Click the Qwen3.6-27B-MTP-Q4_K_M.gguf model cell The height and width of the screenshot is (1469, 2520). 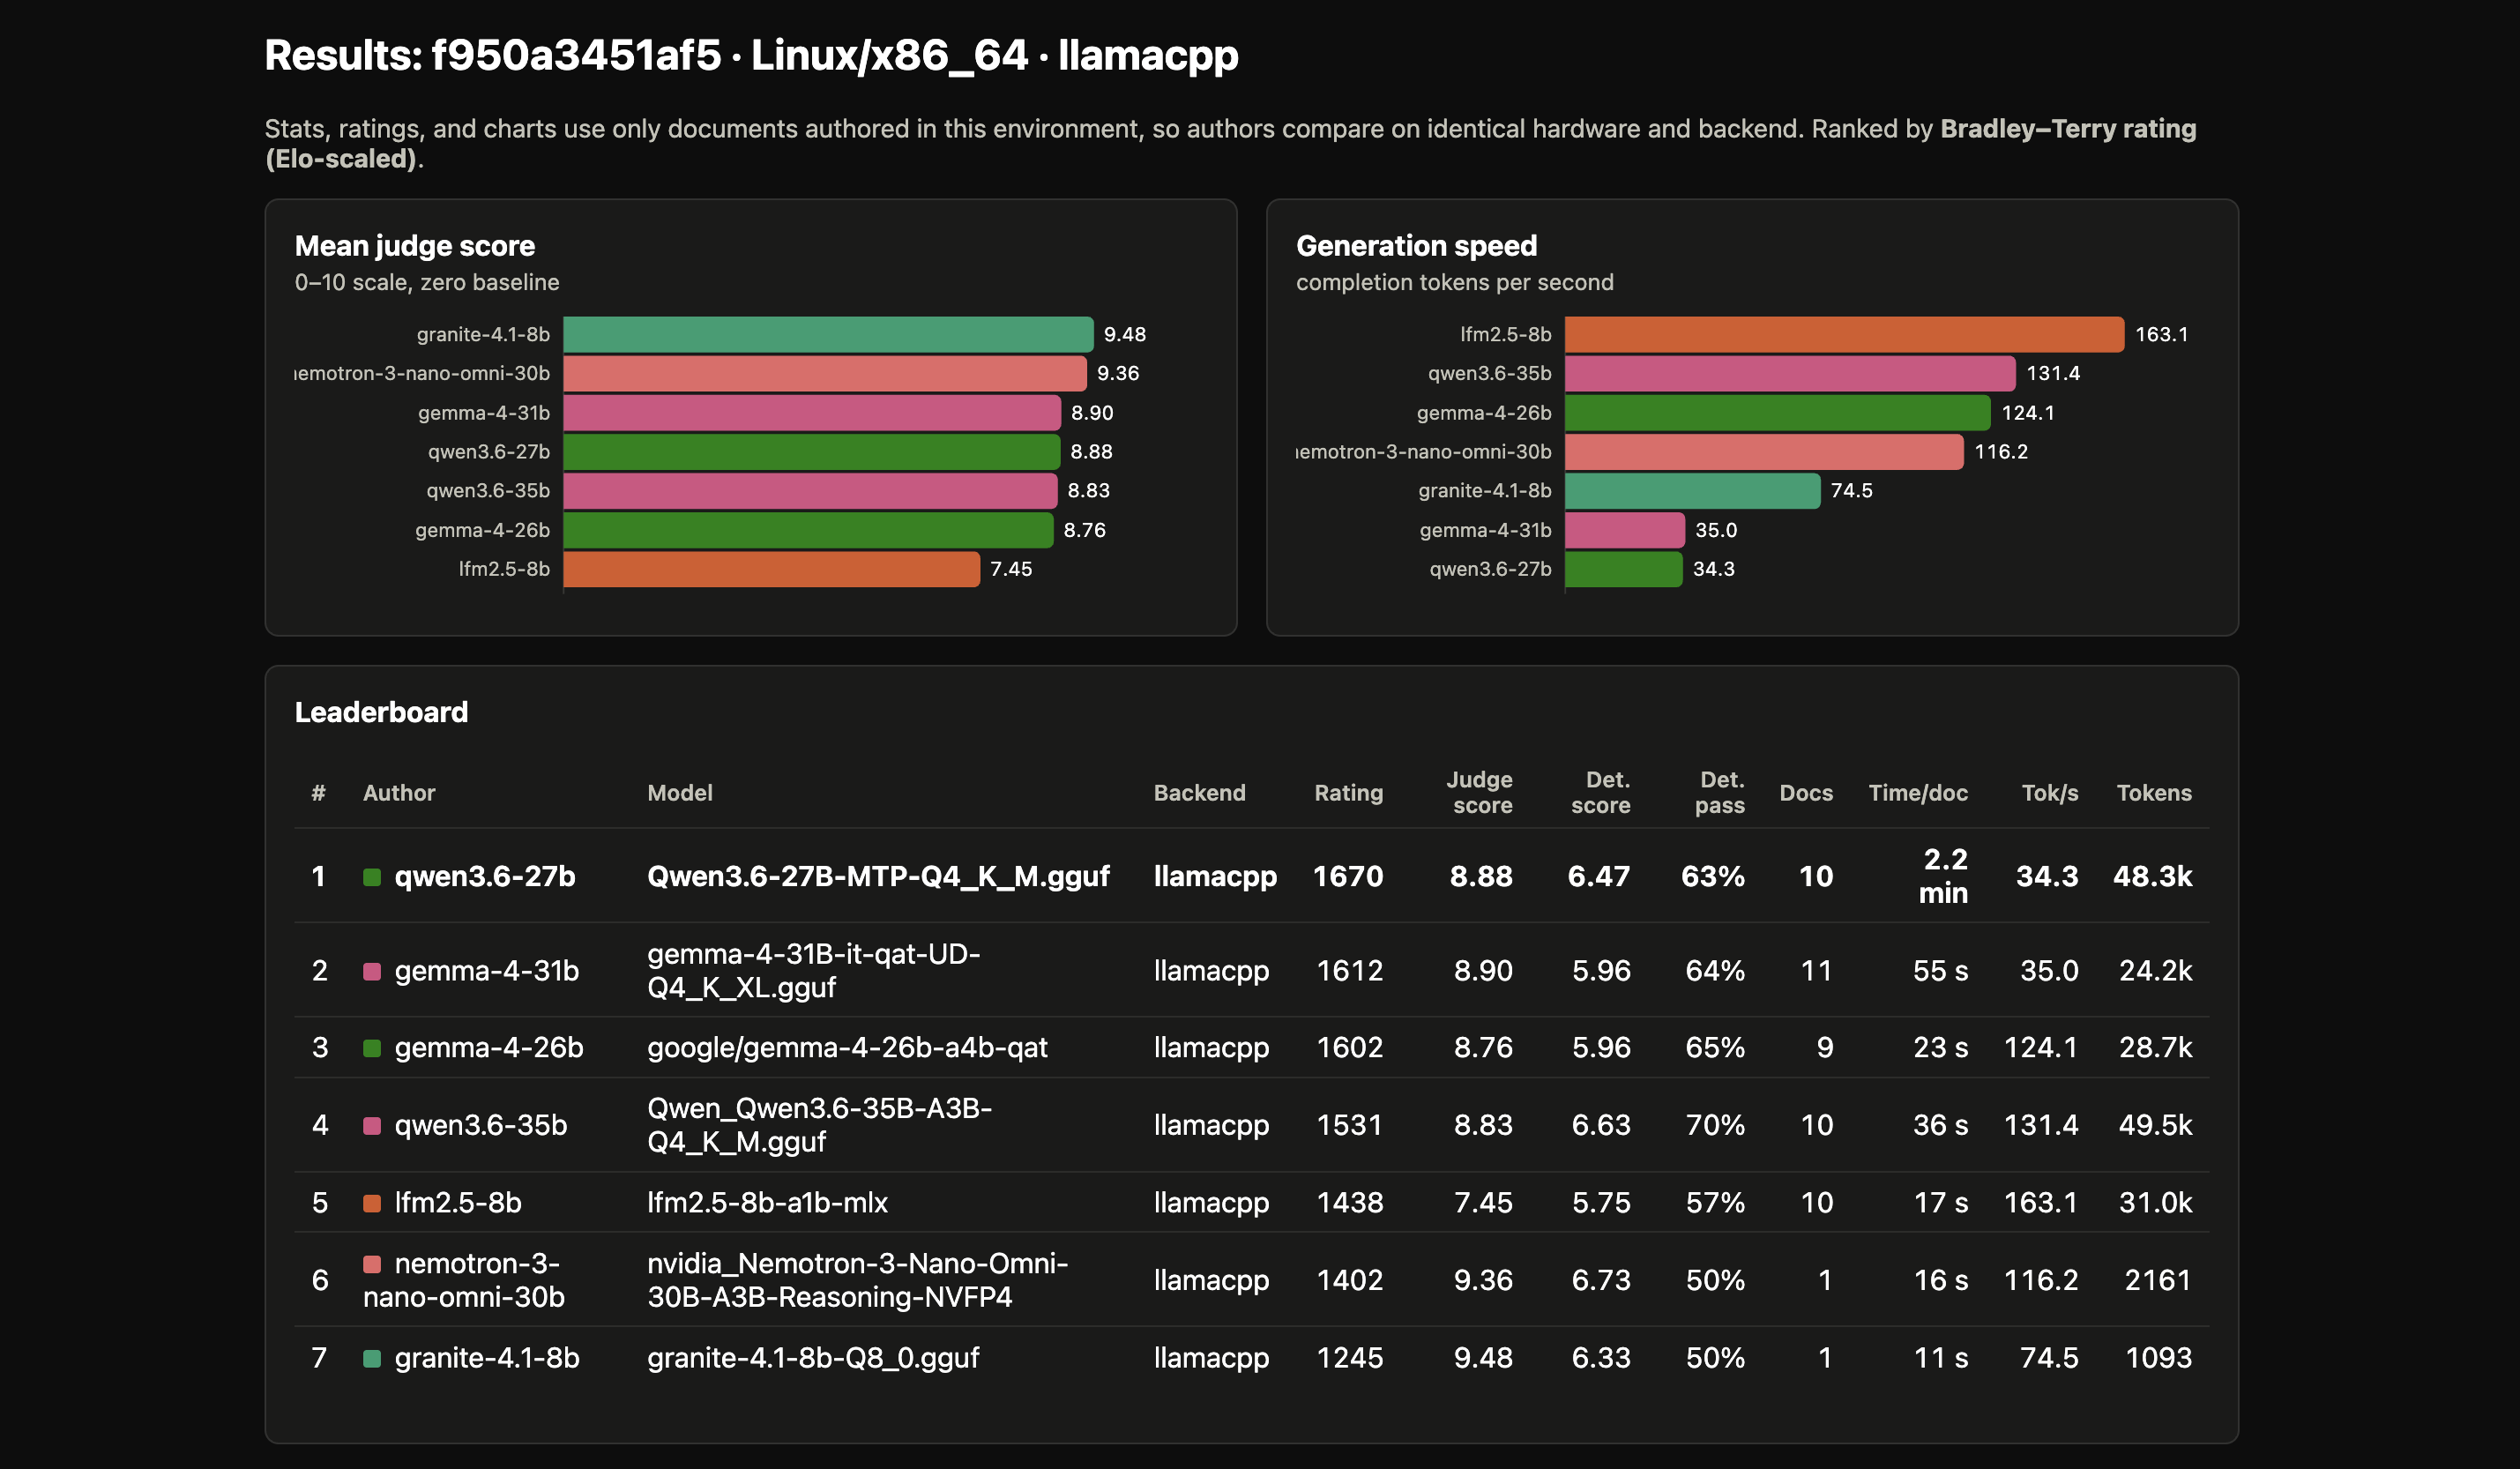[x=878, y=876]
